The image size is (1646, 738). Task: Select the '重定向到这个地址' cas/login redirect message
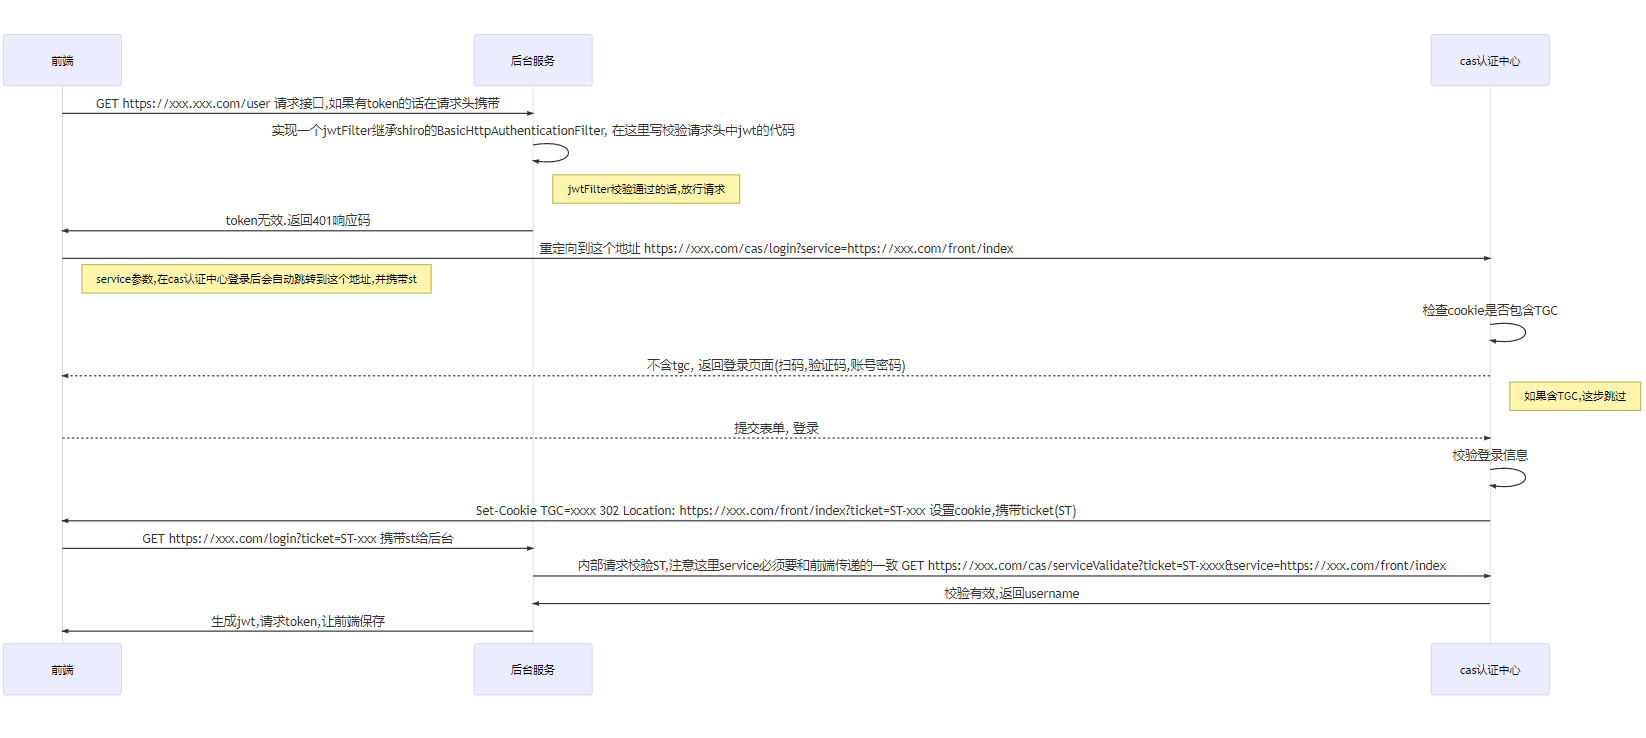click(776, 248)
